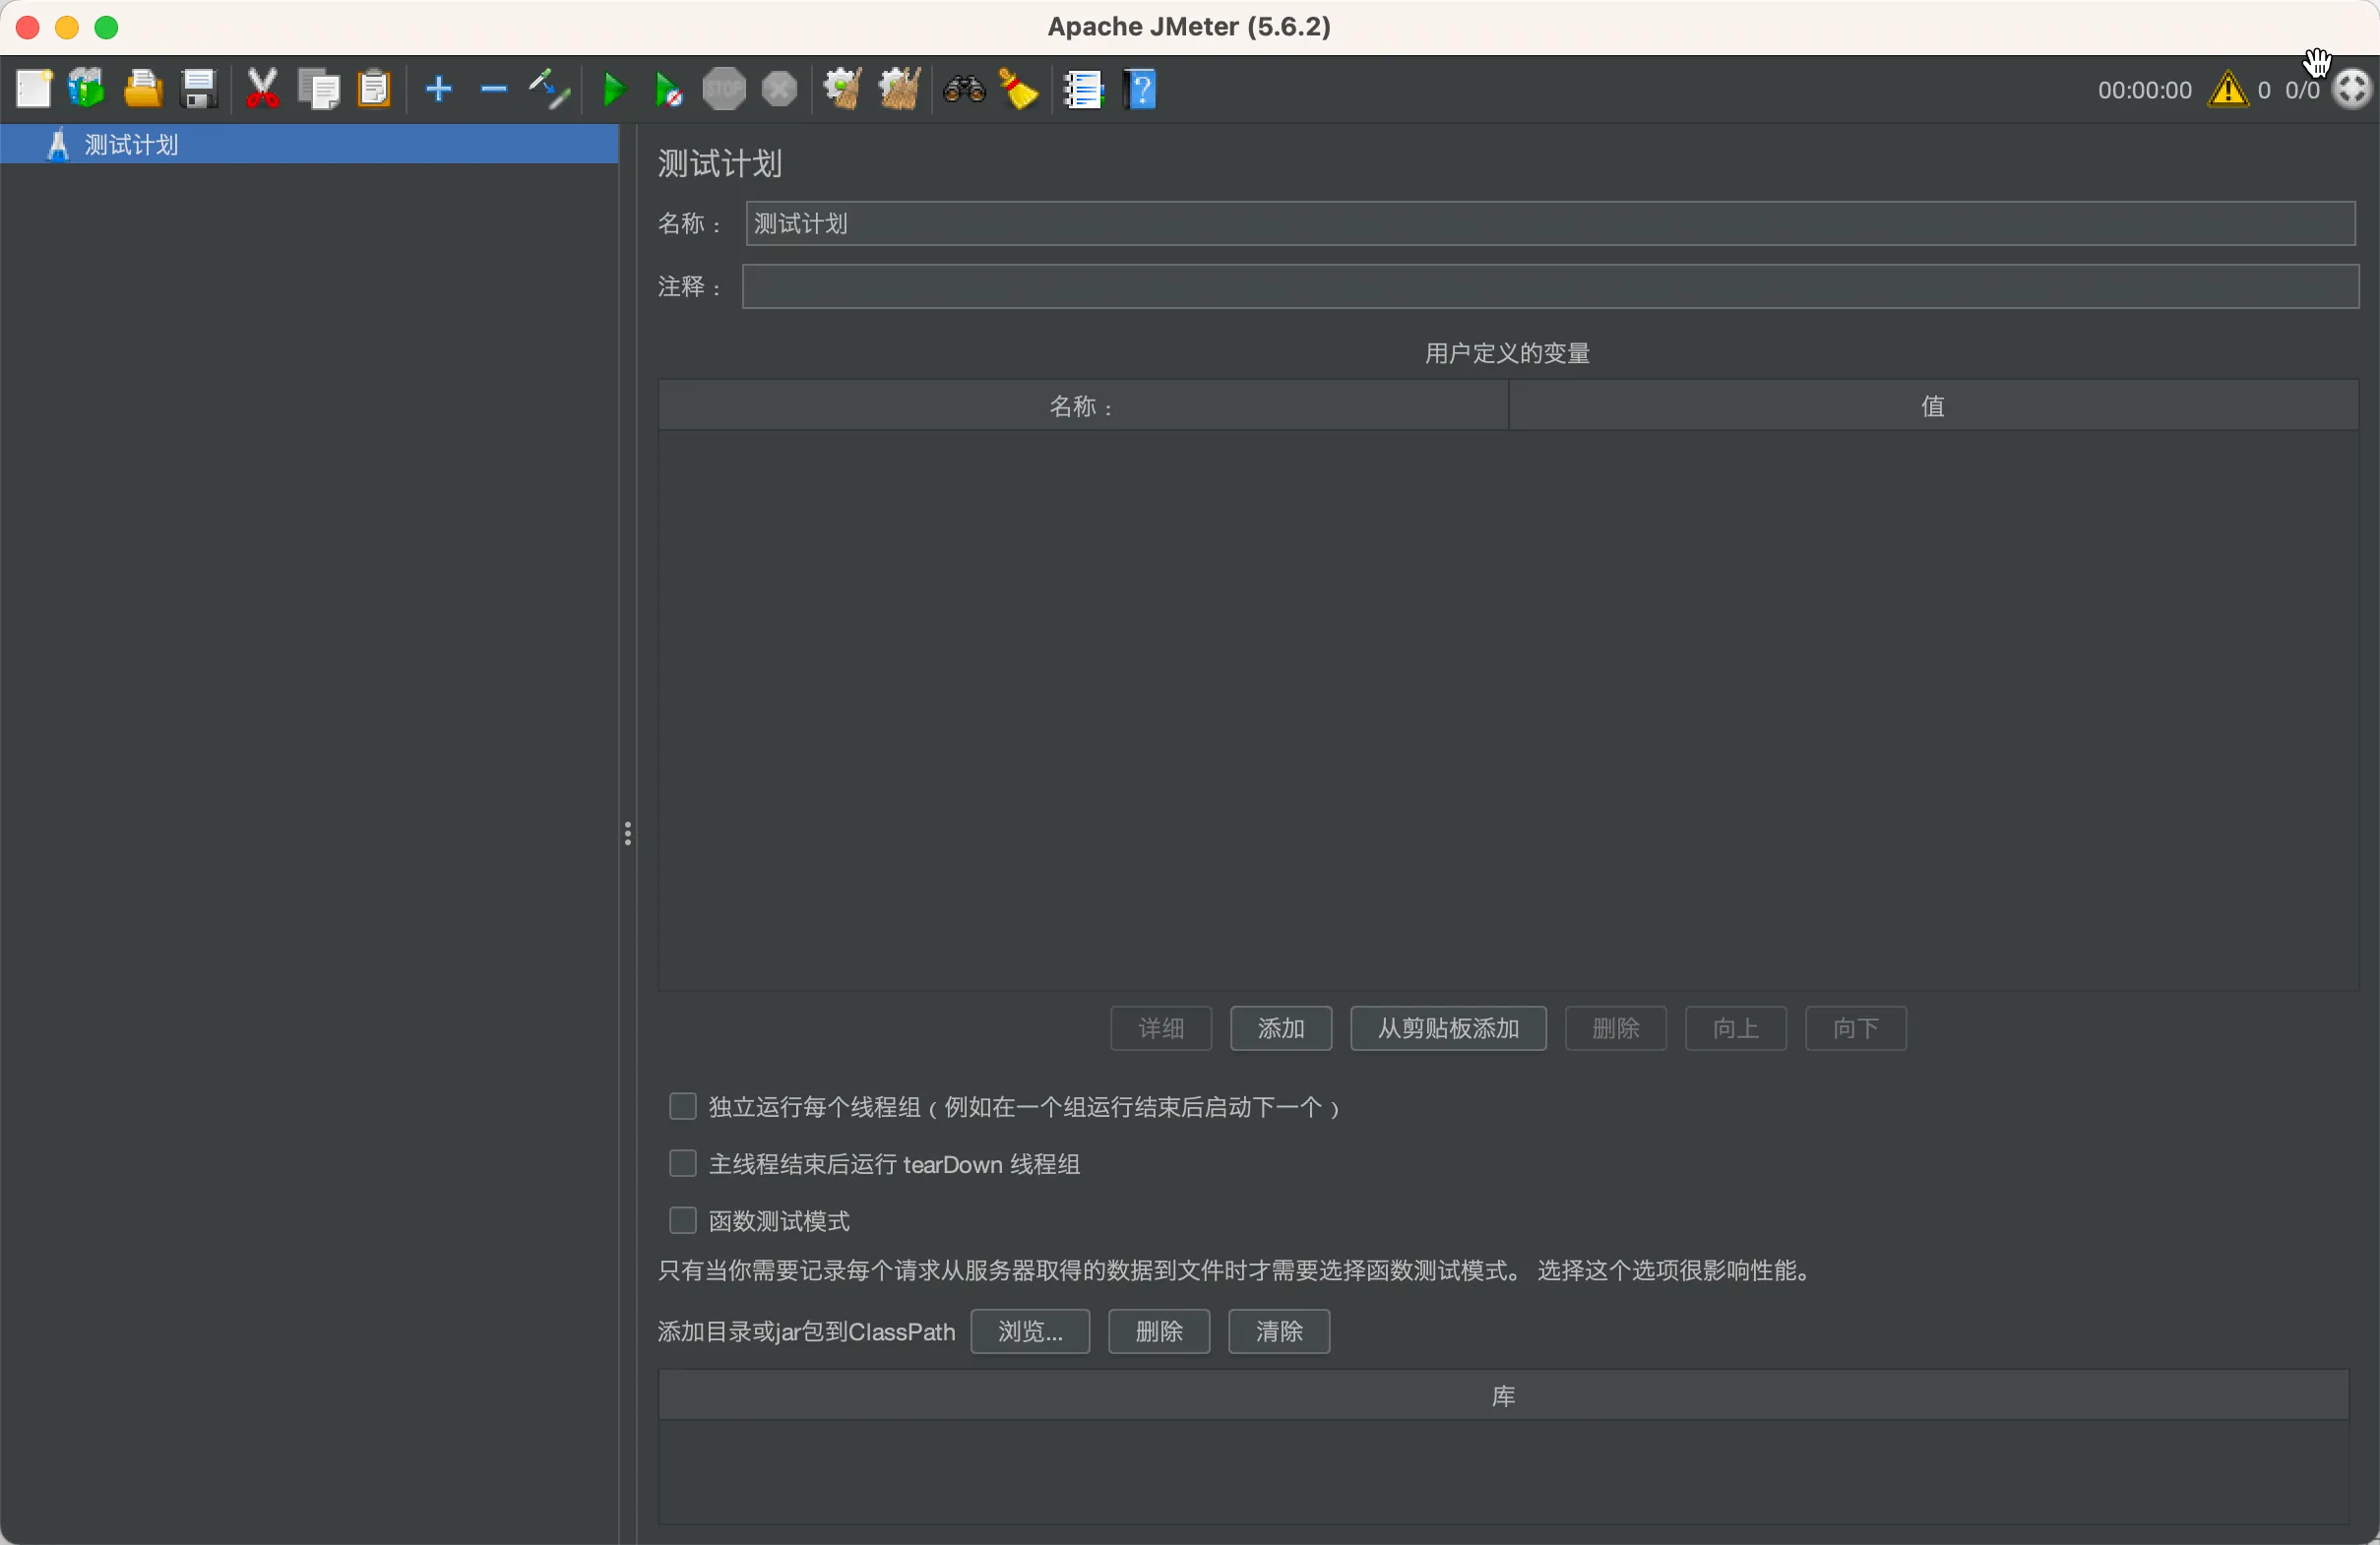Click the 用户定义的变量 label
2380x1545 pixels.
coord(1507,353)
